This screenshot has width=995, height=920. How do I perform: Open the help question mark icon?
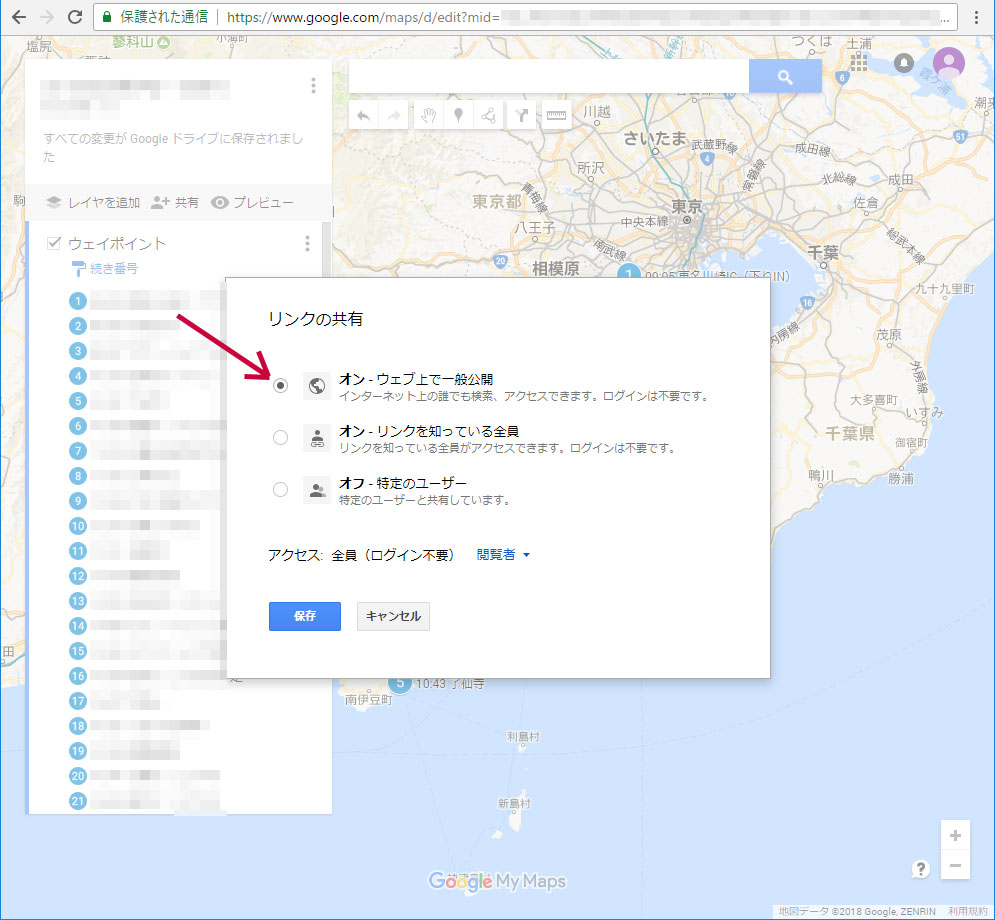(921, 869)
